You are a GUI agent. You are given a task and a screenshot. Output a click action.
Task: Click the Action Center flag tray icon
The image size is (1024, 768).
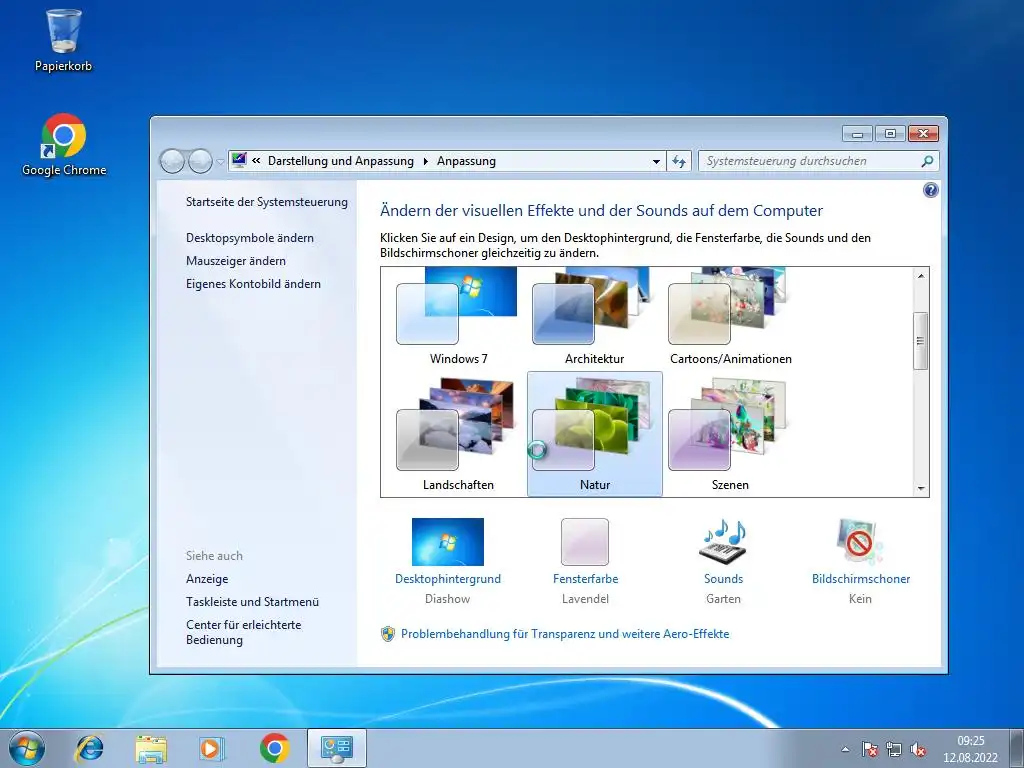coord(869,749)
